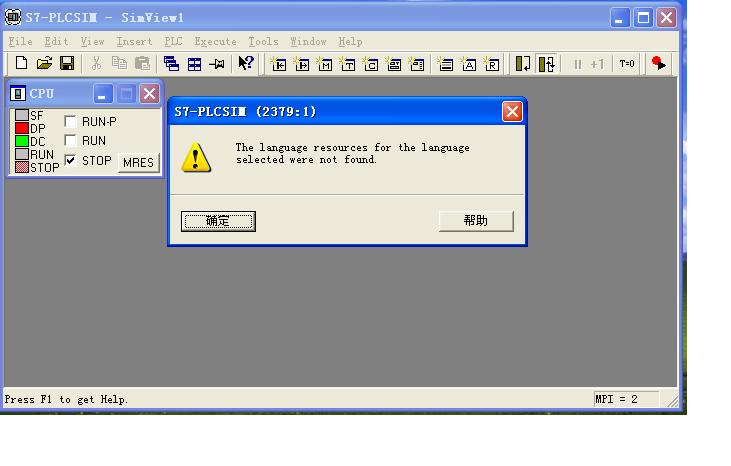Open a simulation with folder icon
This screenshot has height=466, width=731.
click(x=44, y=63)
